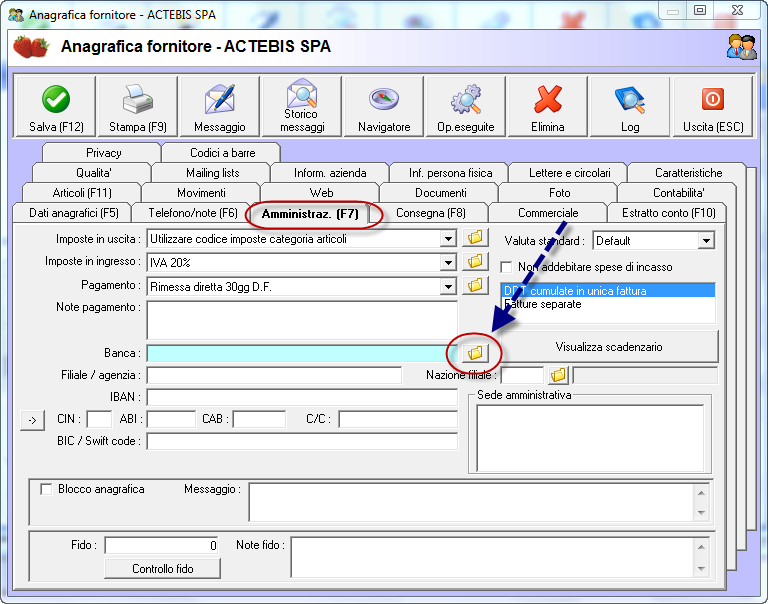
Task: Select the Amministraz. (F7) tab
Action: [x=310, y=214]
